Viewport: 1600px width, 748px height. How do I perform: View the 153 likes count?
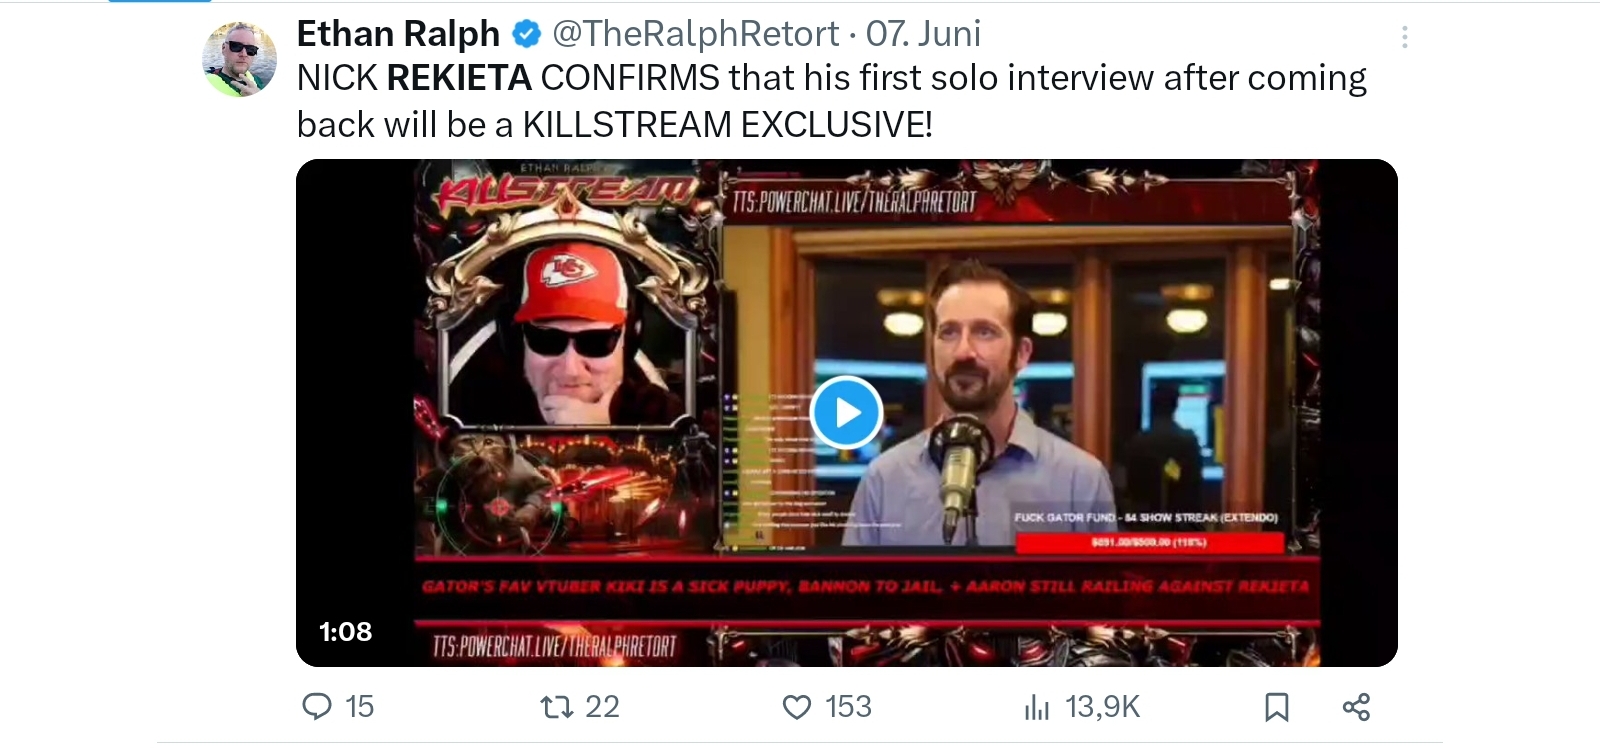point(848,707)
